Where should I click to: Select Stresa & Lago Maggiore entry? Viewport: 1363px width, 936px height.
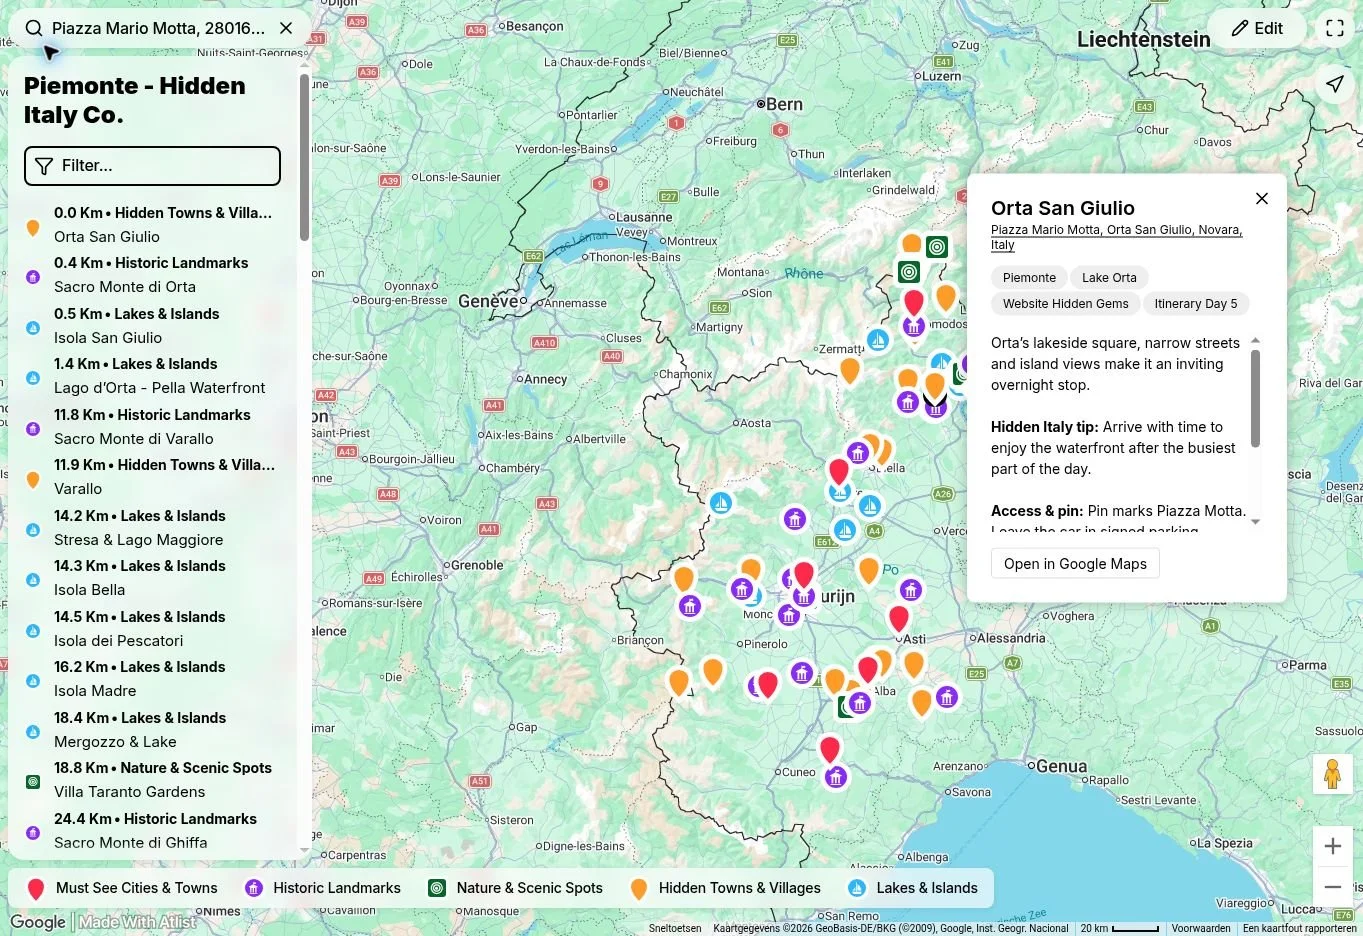152,528
